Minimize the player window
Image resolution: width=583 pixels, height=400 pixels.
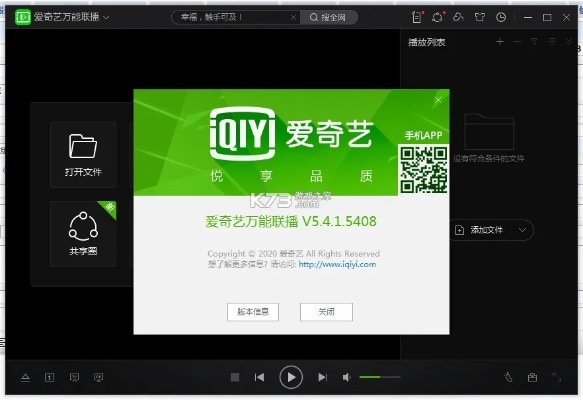[528, 17]
